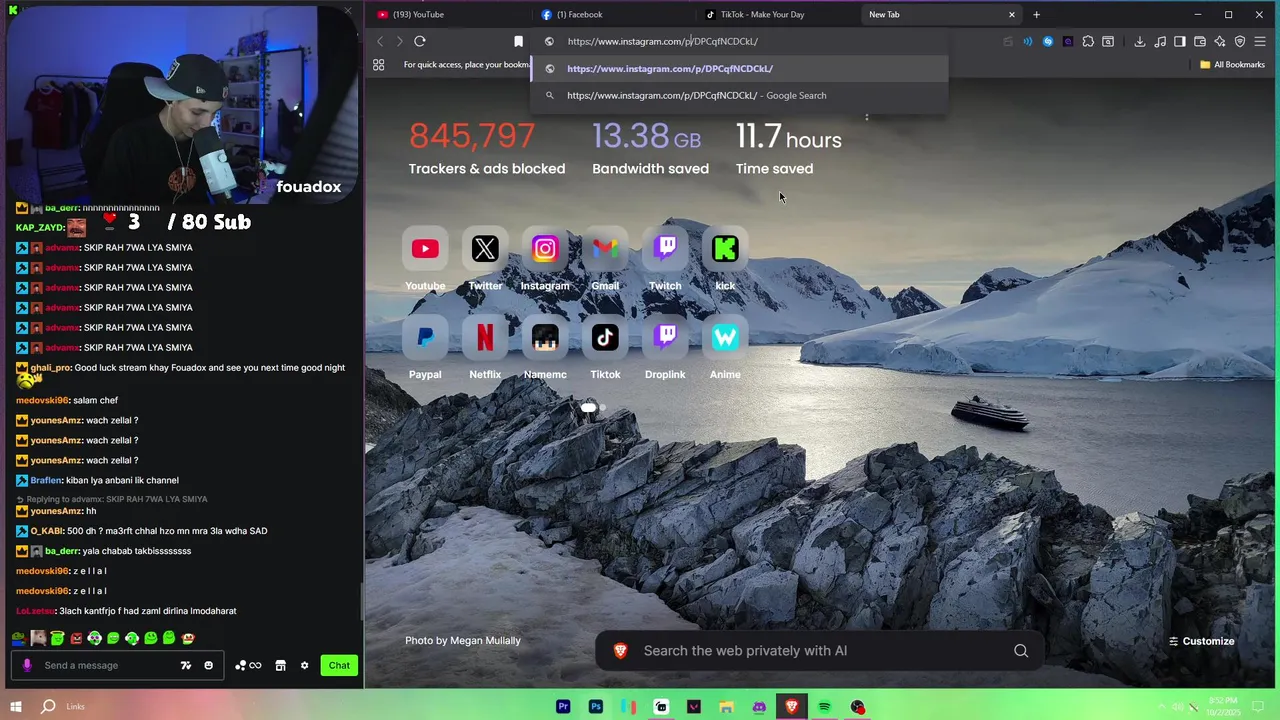Open the Instagram shortcut tile
Image resolution: width=1280 pixels, height=720 pixels.
545,249
